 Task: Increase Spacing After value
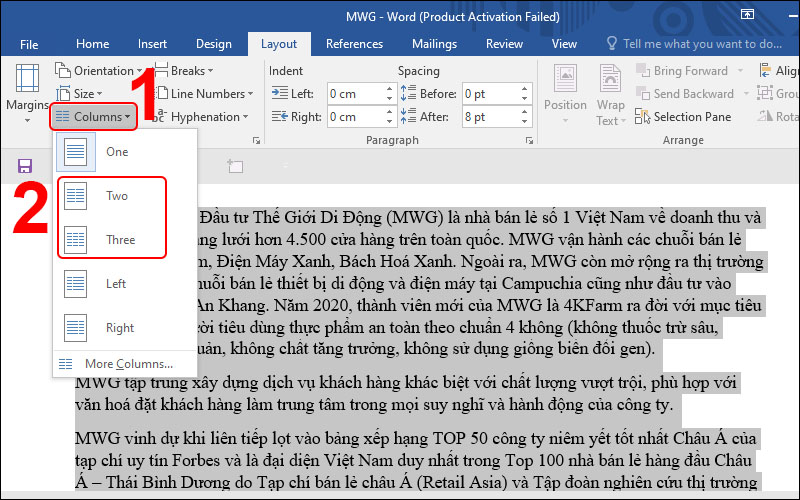pos(524,112)
